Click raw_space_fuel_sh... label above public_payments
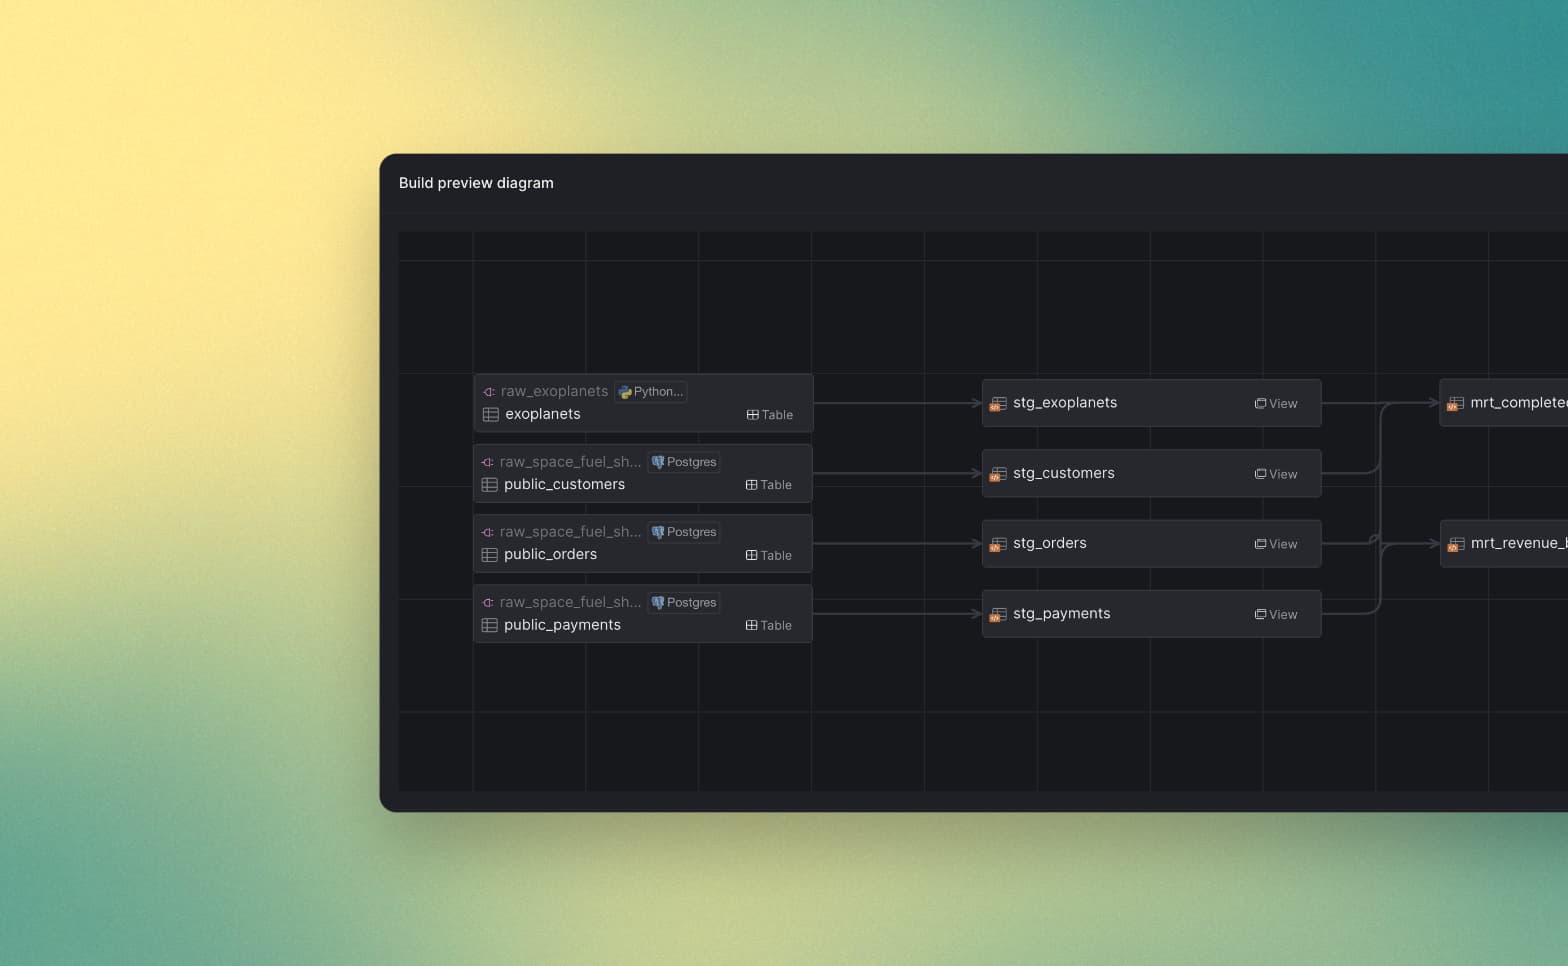 [571, 602]
